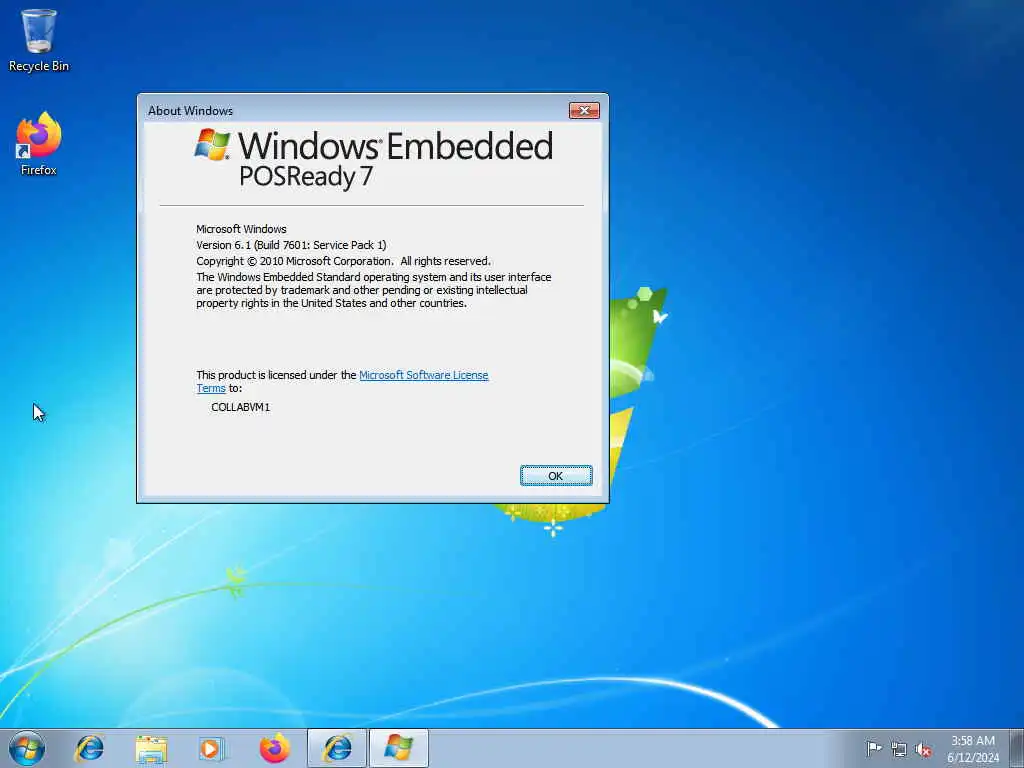This screenshot has height=768, width=1024.
Task: Close the About Windows dialog
Action: coord(584,110)
